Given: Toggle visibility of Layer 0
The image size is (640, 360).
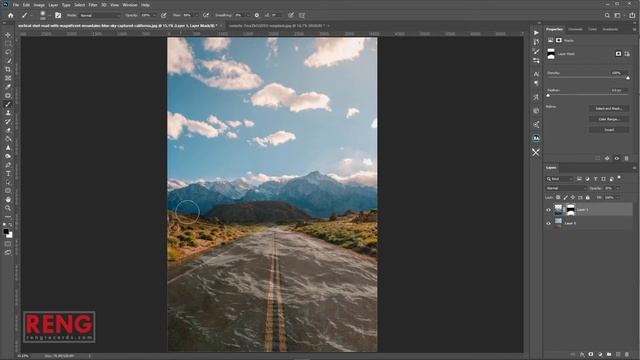Looking at the screenshot, I should pos(549,223).
